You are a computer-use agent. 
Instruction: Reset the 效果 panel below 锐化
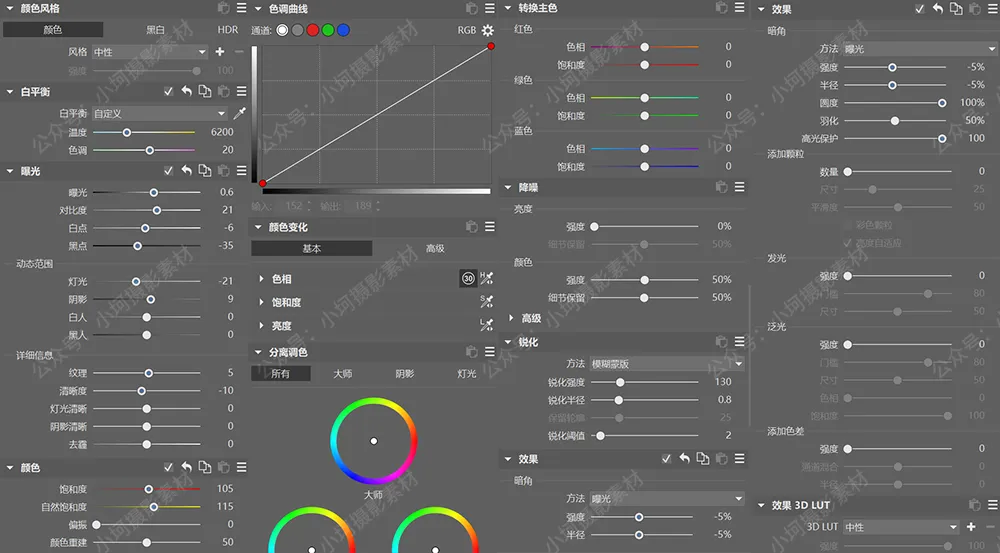pos(684,459)
